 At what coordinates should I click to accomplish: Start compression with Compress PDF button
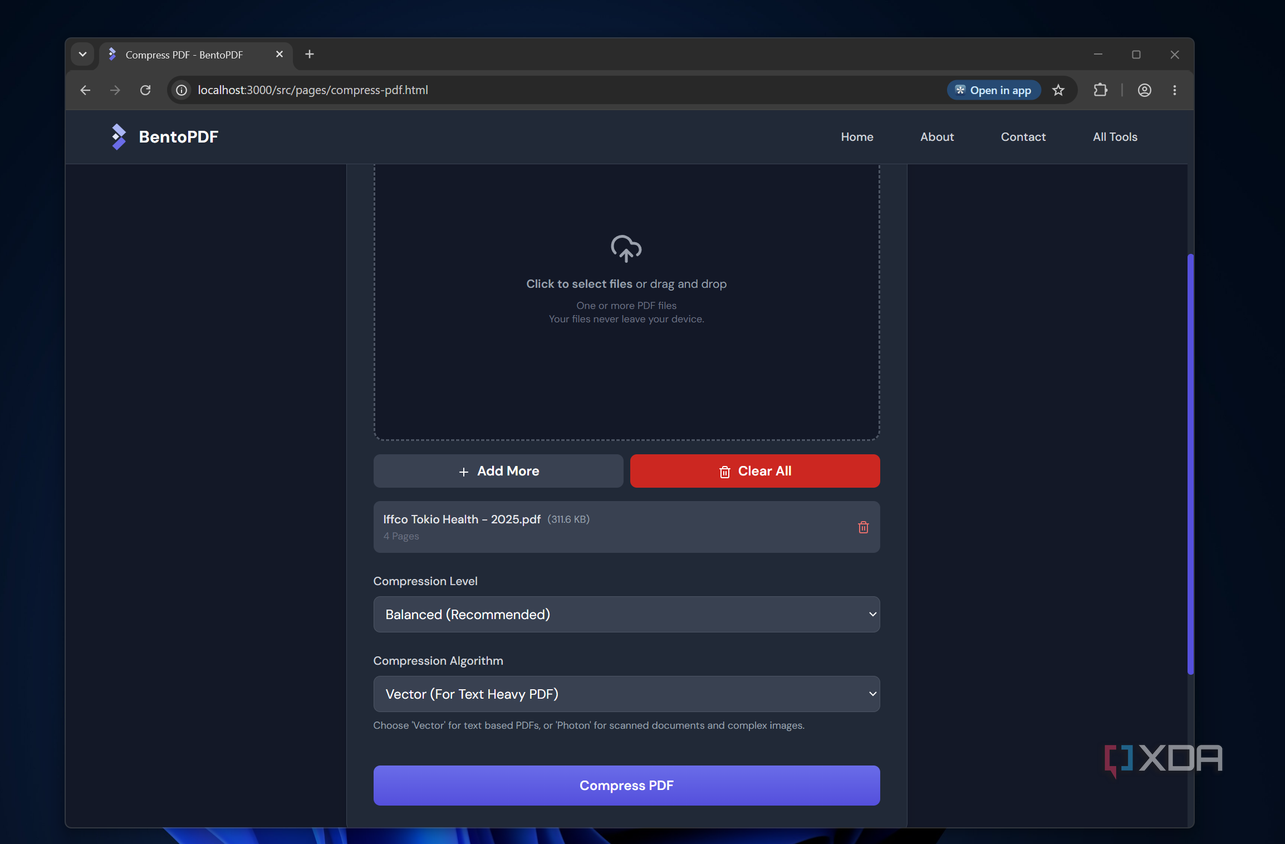coord(626,785)
